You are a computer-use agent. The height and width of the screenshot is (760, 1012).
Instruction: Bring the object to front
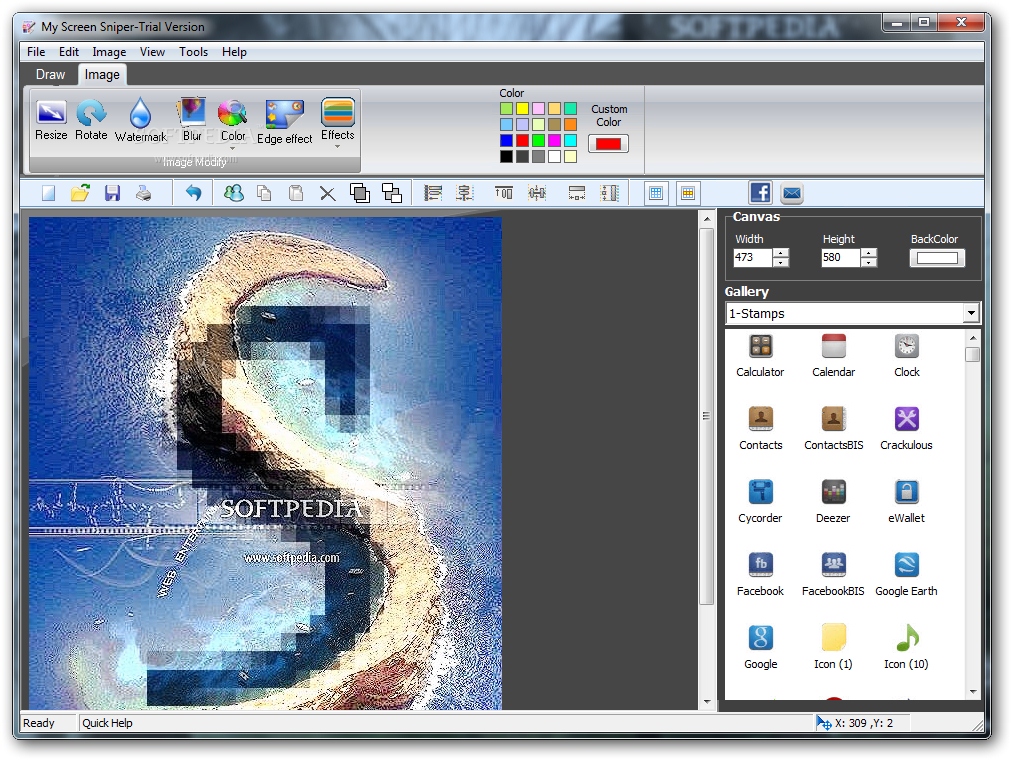(359, 193)
